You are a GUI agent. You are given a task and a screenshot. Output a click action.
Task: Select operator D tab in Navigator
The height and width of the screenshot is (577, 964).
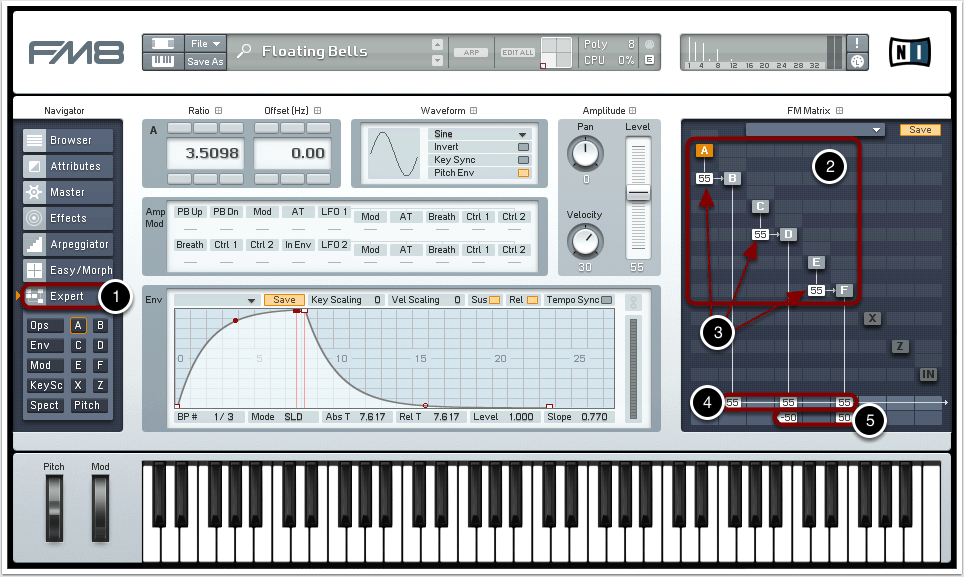pyautogui.click(x=100, y=345)
